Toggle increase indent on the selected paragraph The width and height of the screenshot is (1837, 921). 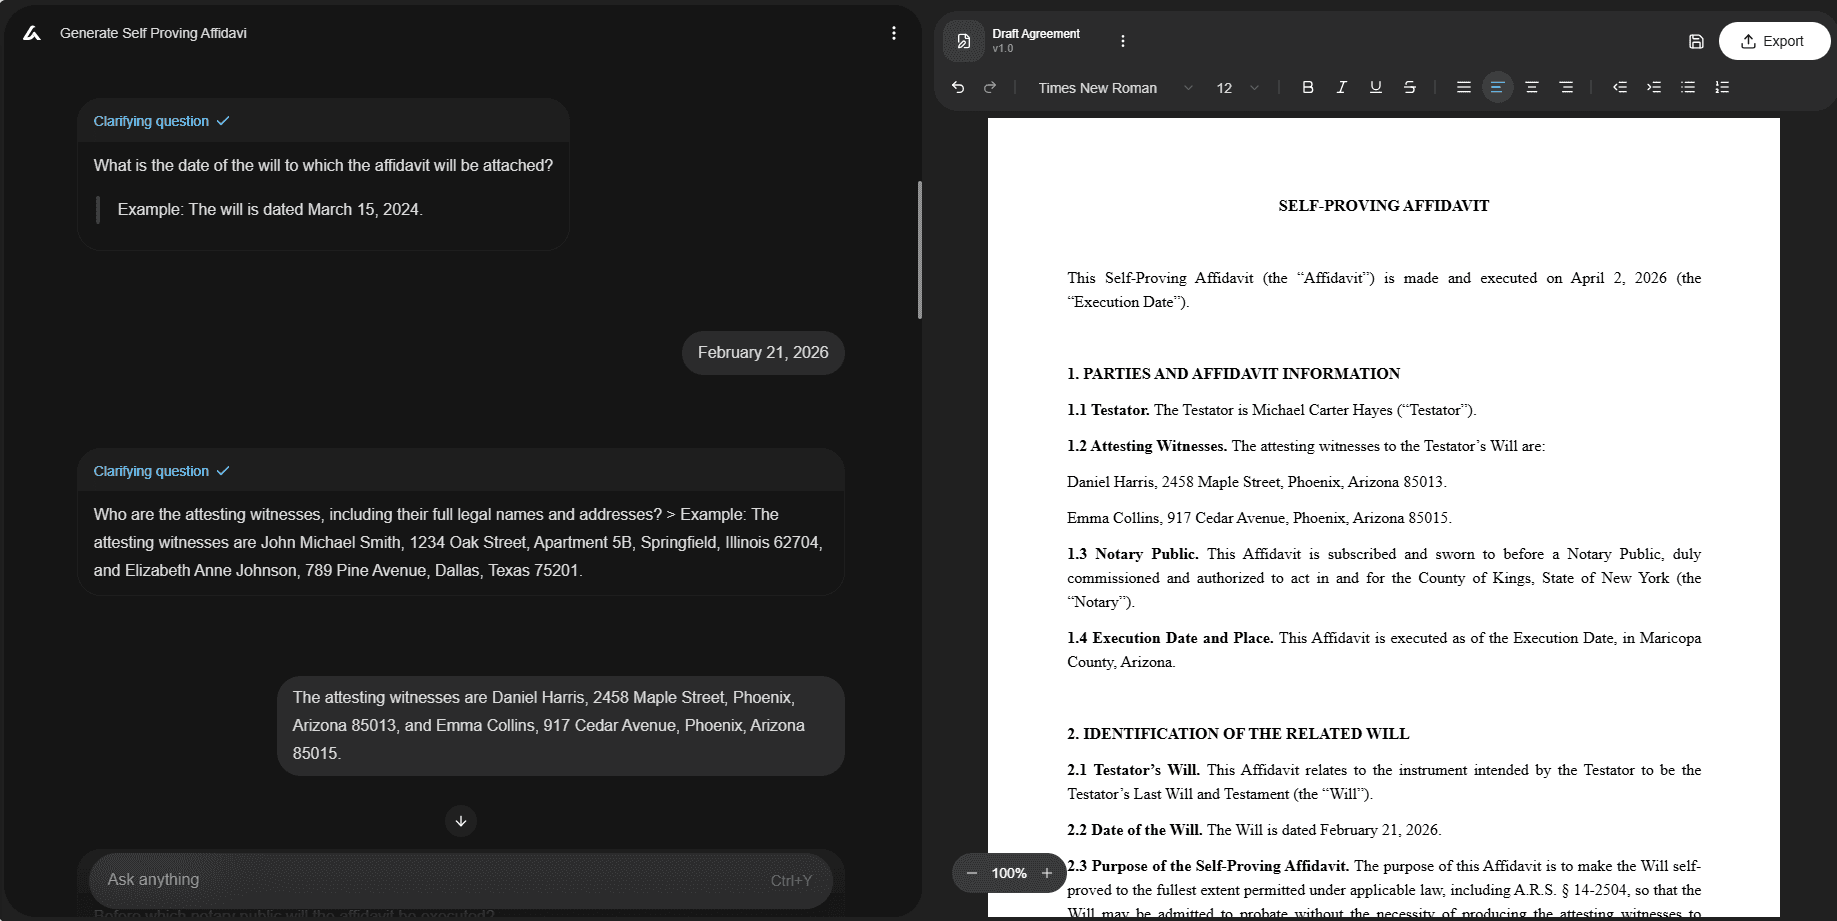click(1654, 87)
